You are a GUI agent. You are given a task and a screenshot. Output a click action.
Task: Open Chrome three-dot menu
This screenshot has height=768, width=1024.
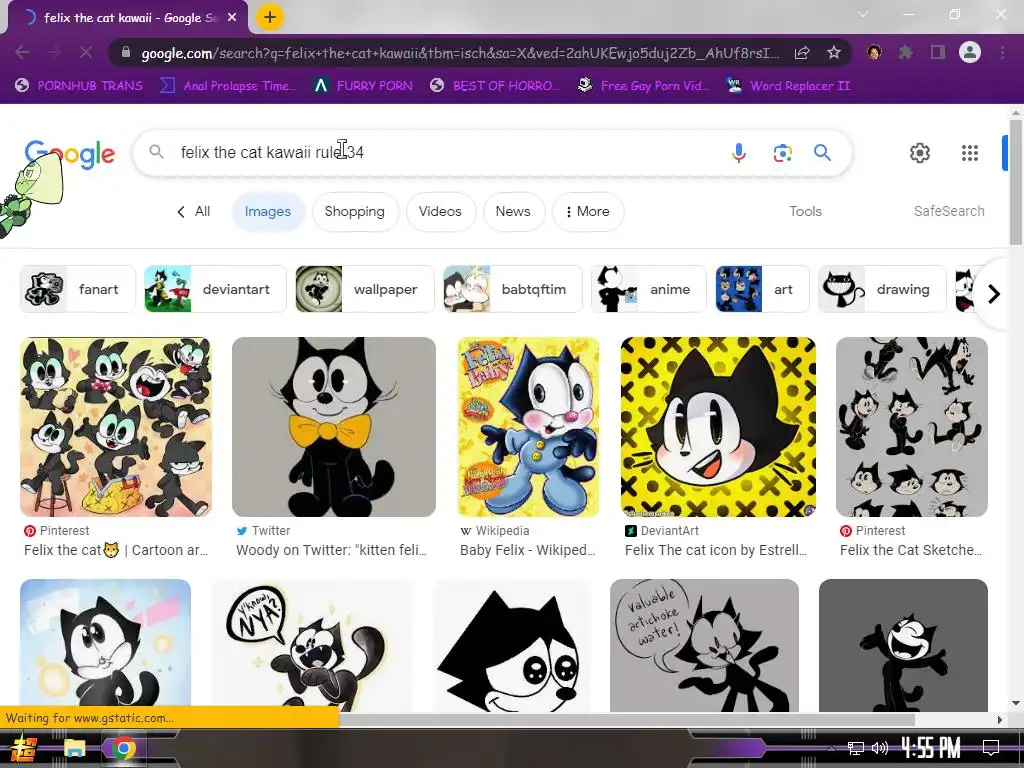click(x=1002, y=52)
